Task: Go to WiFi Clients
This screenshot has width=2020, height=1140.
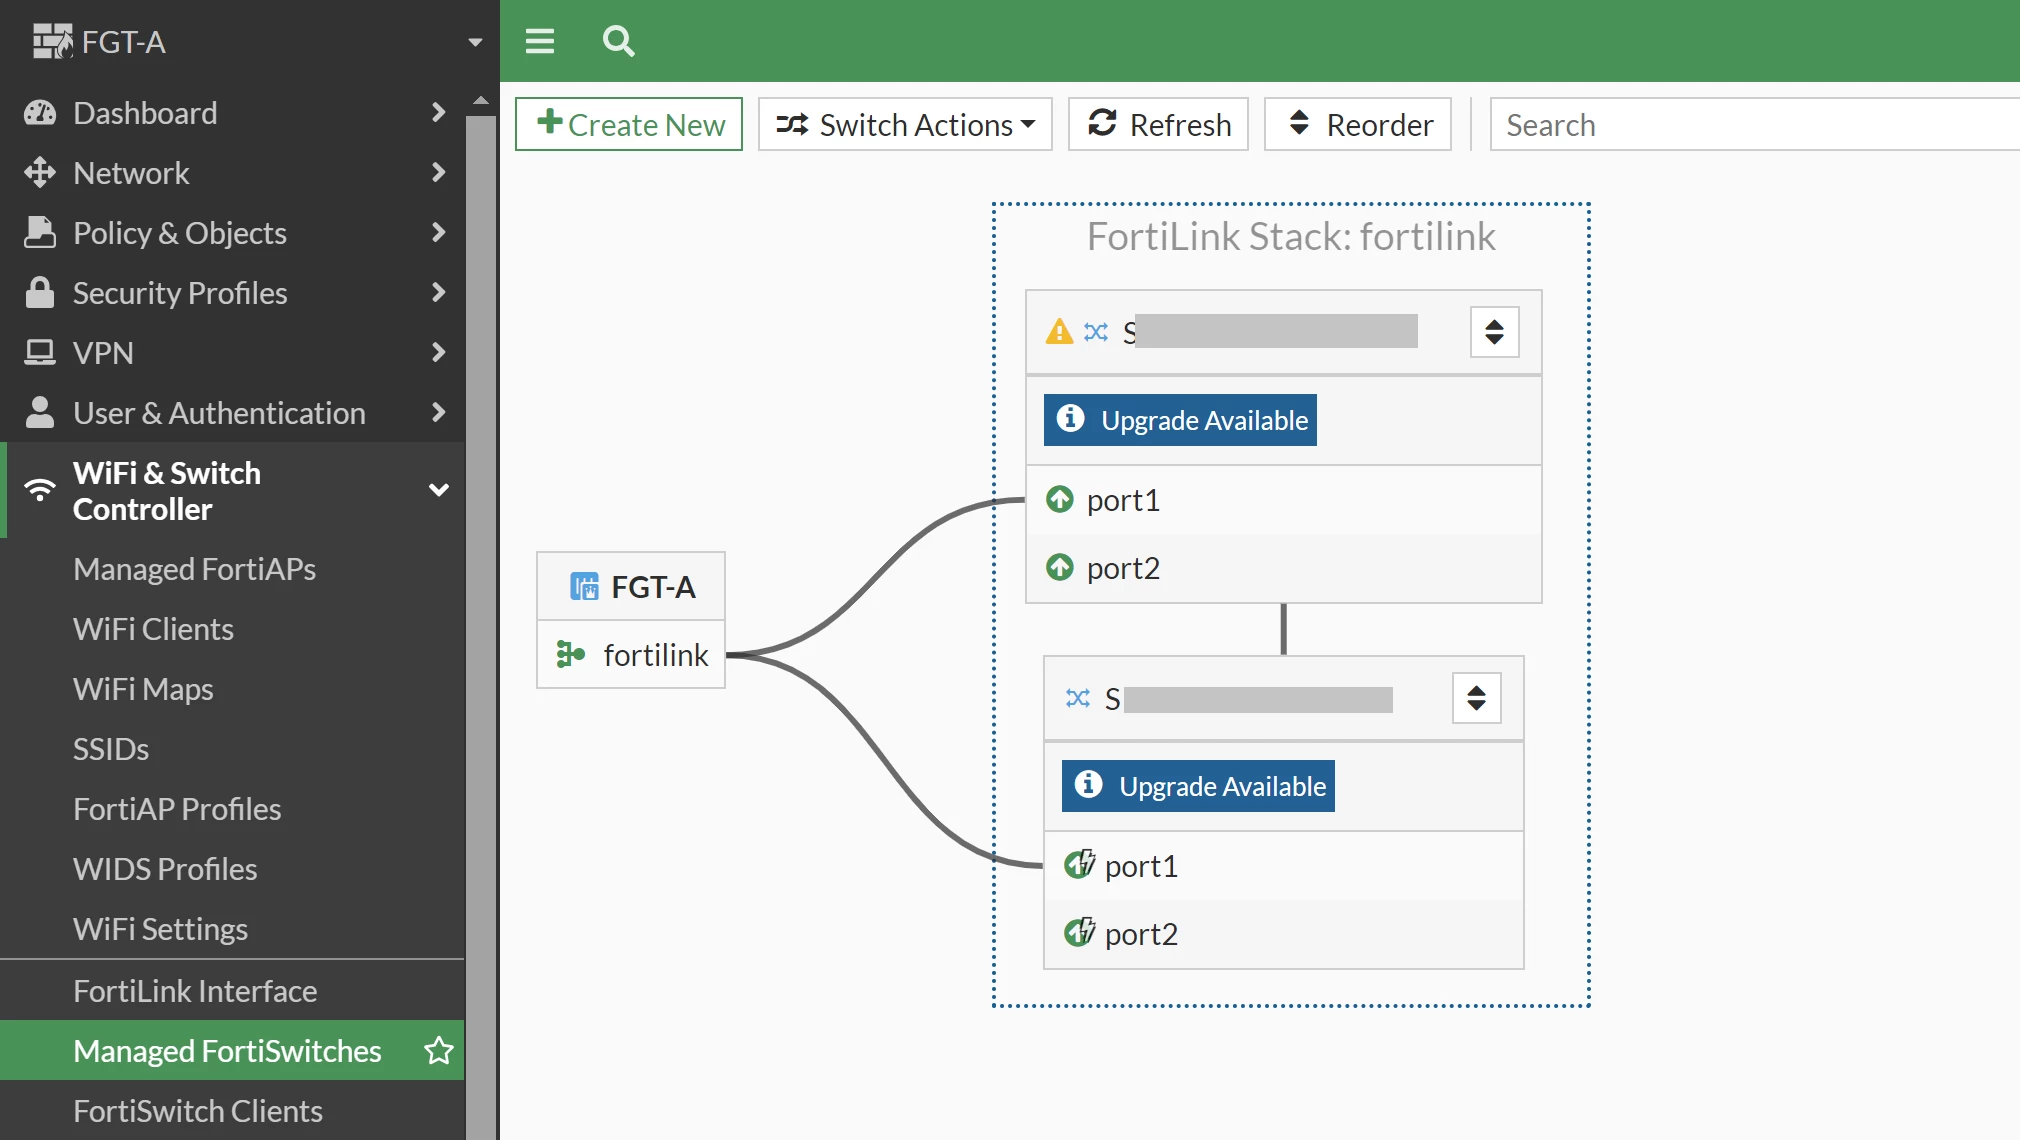Action: point(153,629)
